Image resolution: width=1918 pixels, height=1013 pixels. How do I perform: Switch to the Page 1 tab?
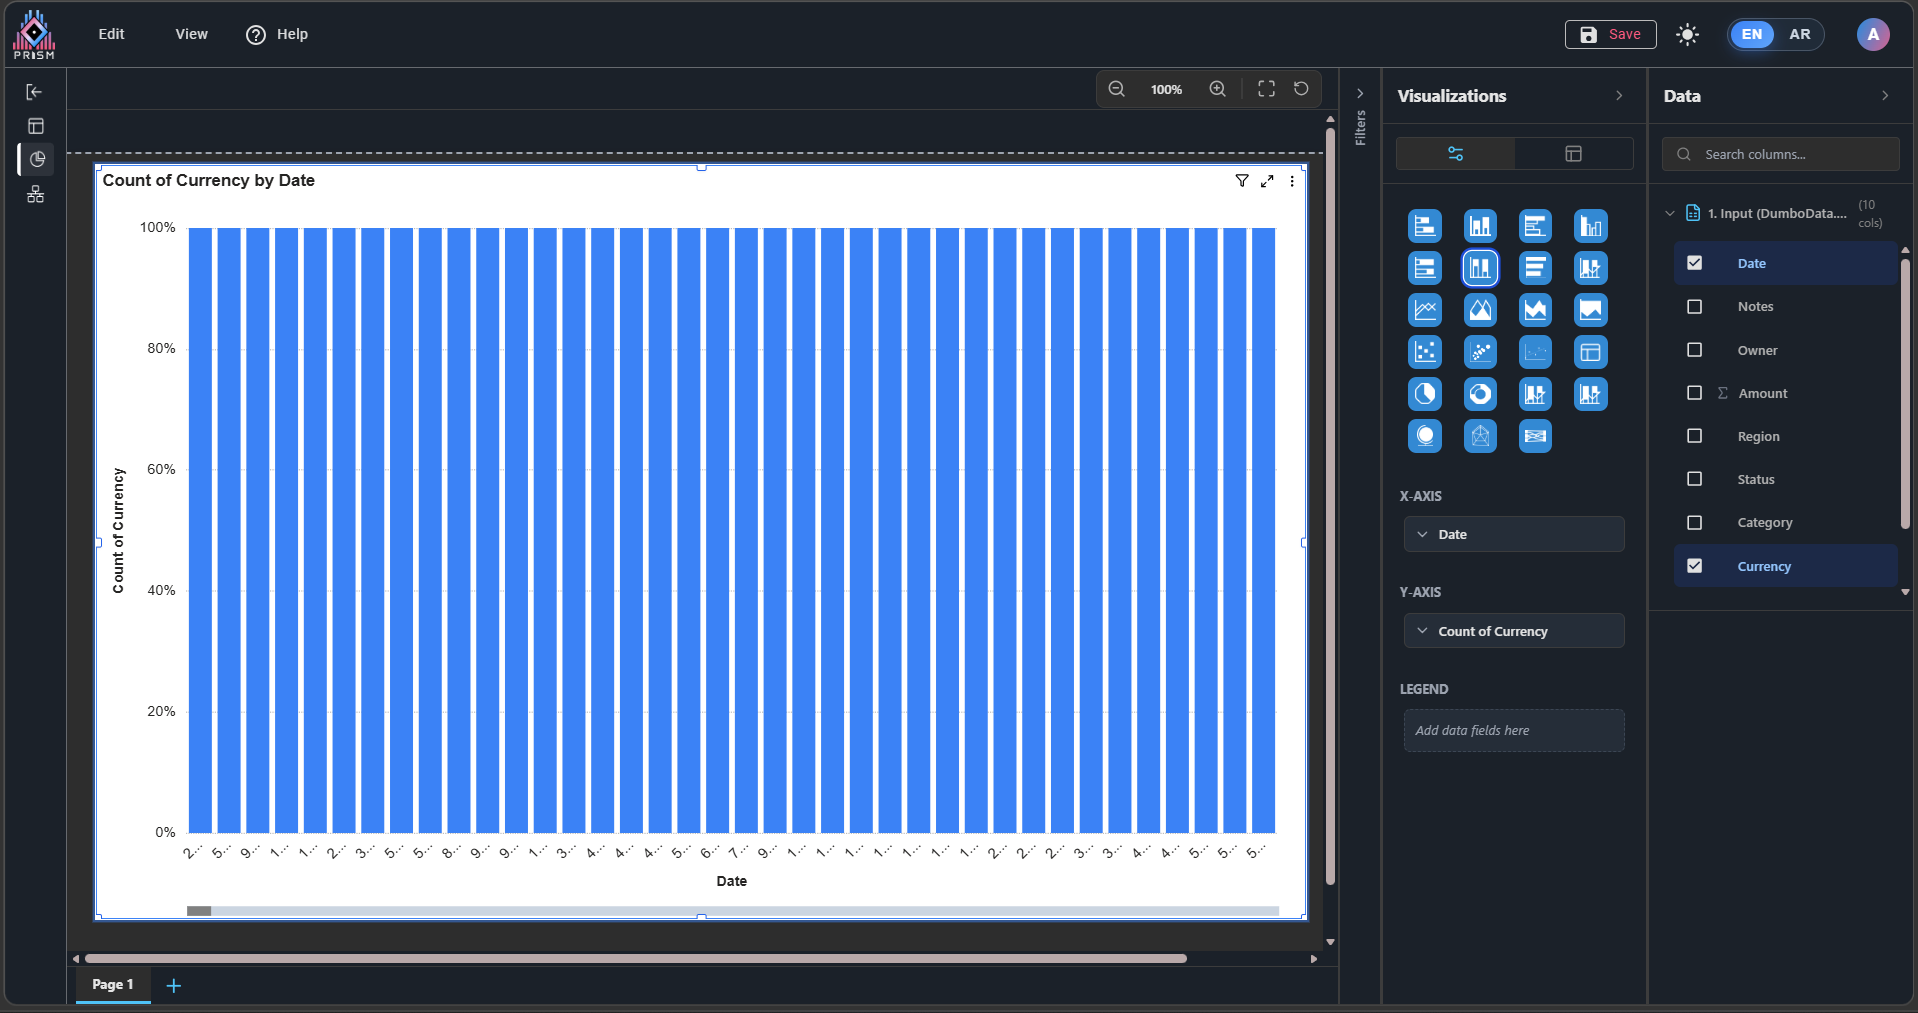[112, 985]
